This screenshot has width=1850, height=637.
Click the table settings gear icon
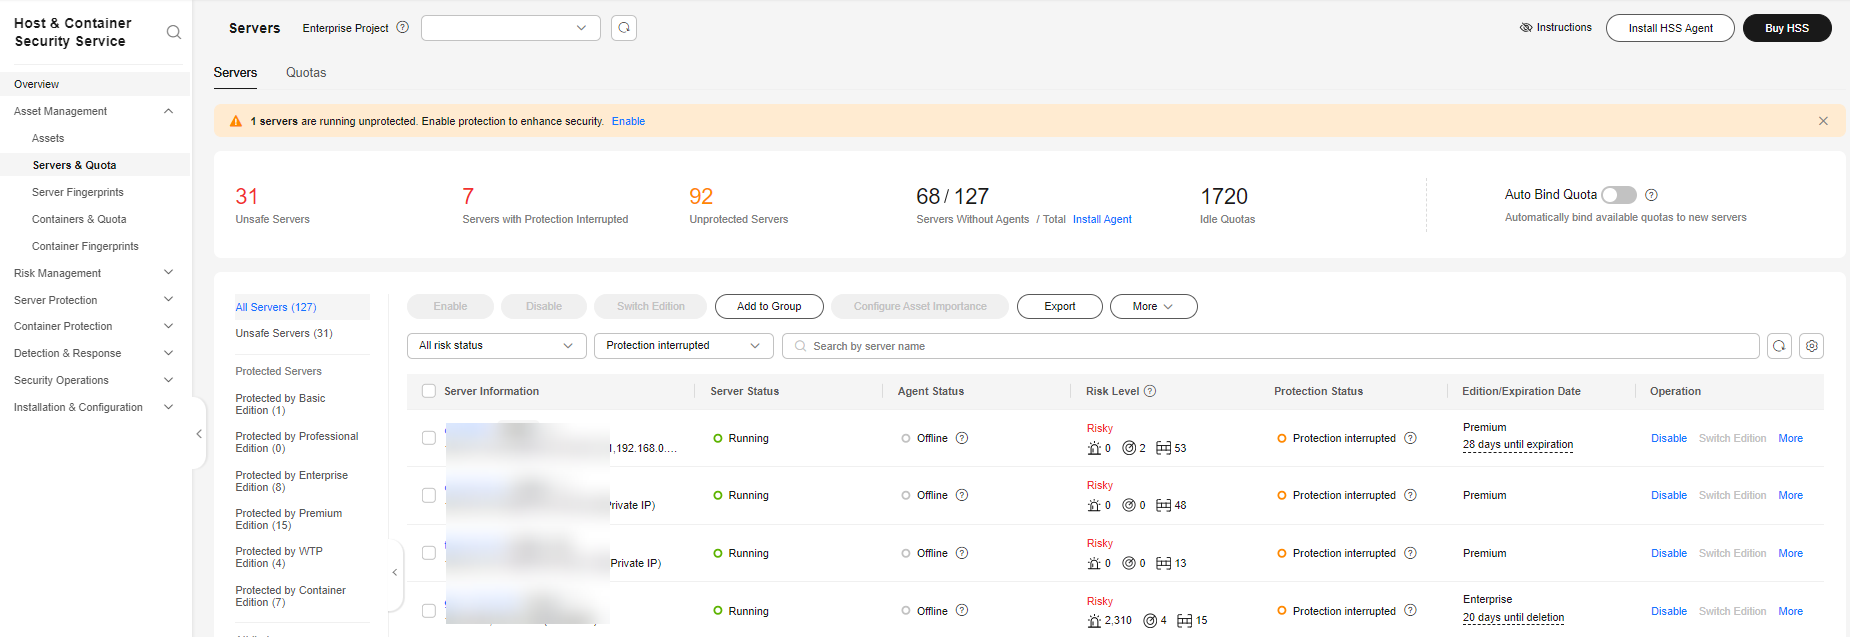(x=1811, y=346)
